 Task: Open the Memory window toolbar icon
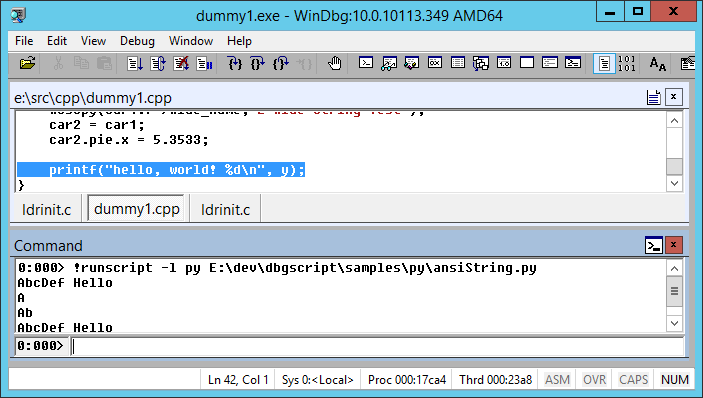pos(458,63)
